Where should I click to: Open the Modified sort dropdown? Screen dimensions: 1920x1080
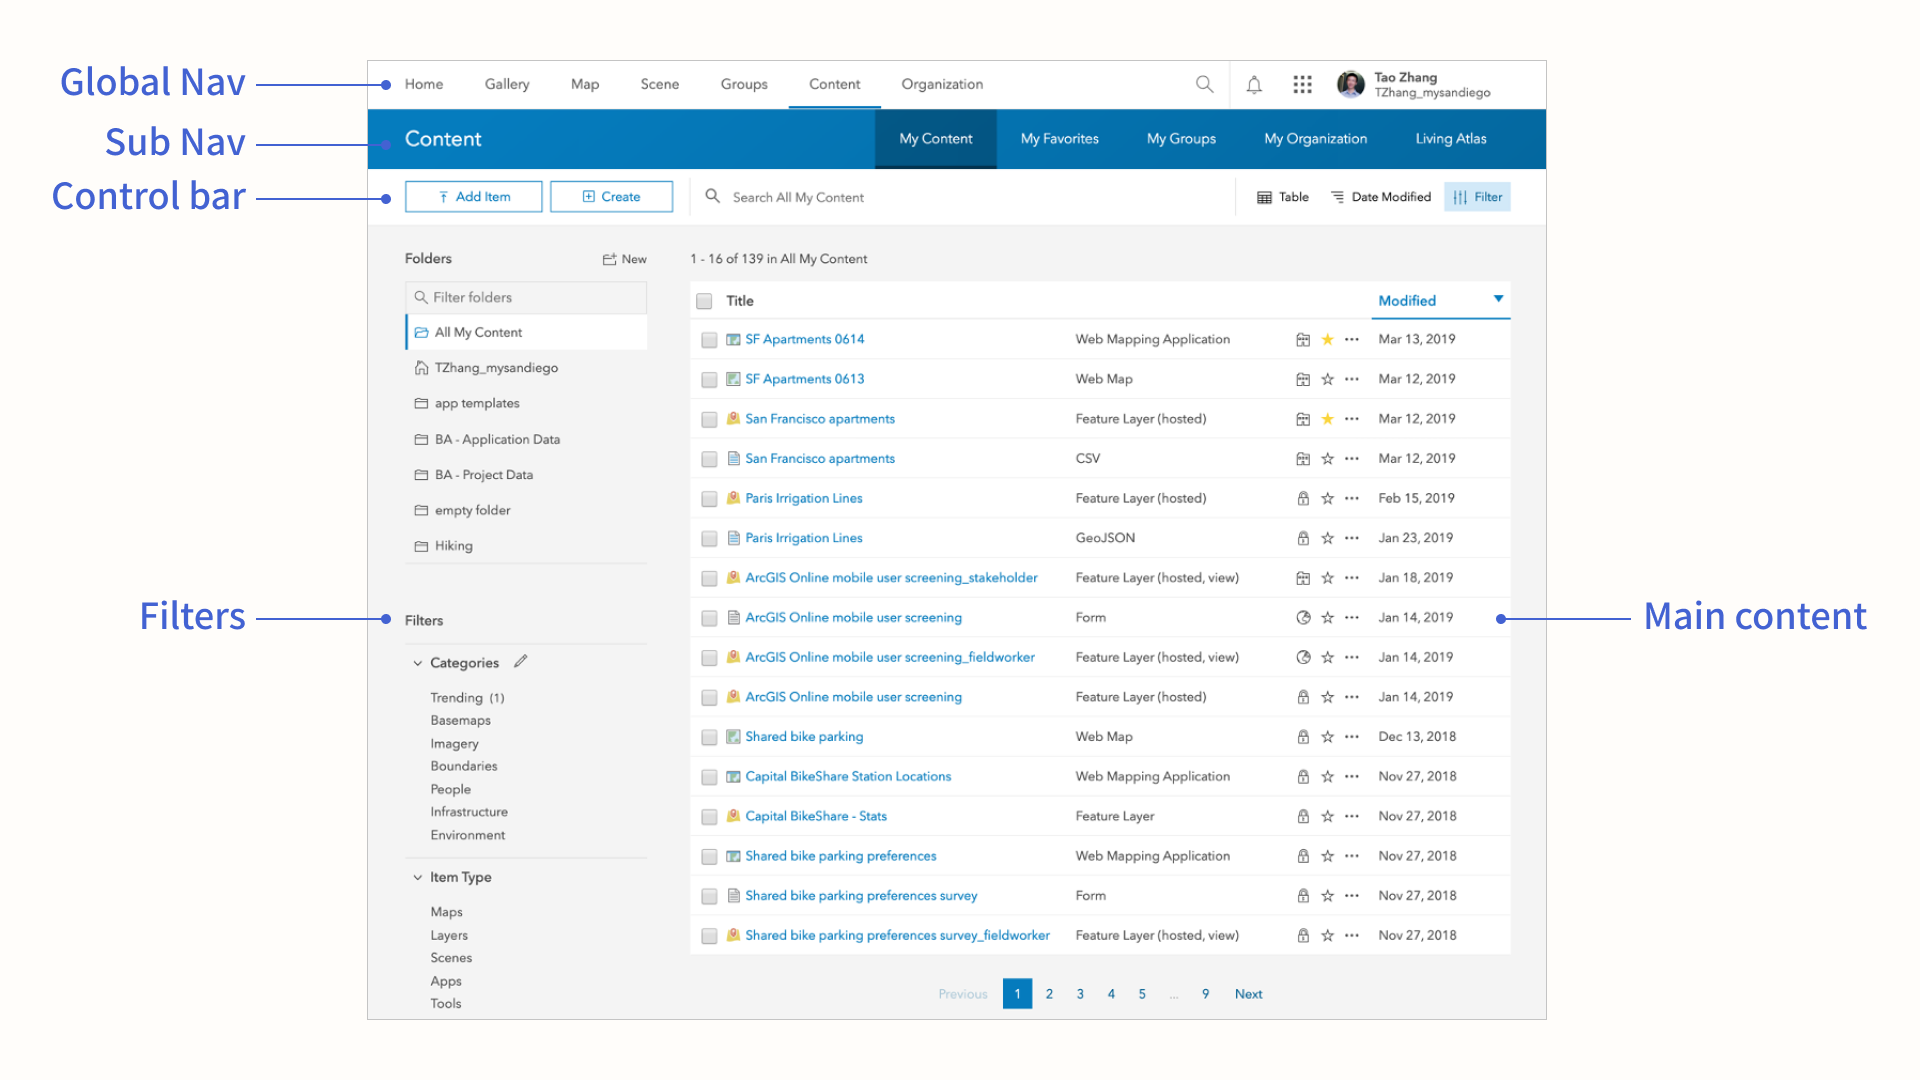click(x=1440, y=300)
